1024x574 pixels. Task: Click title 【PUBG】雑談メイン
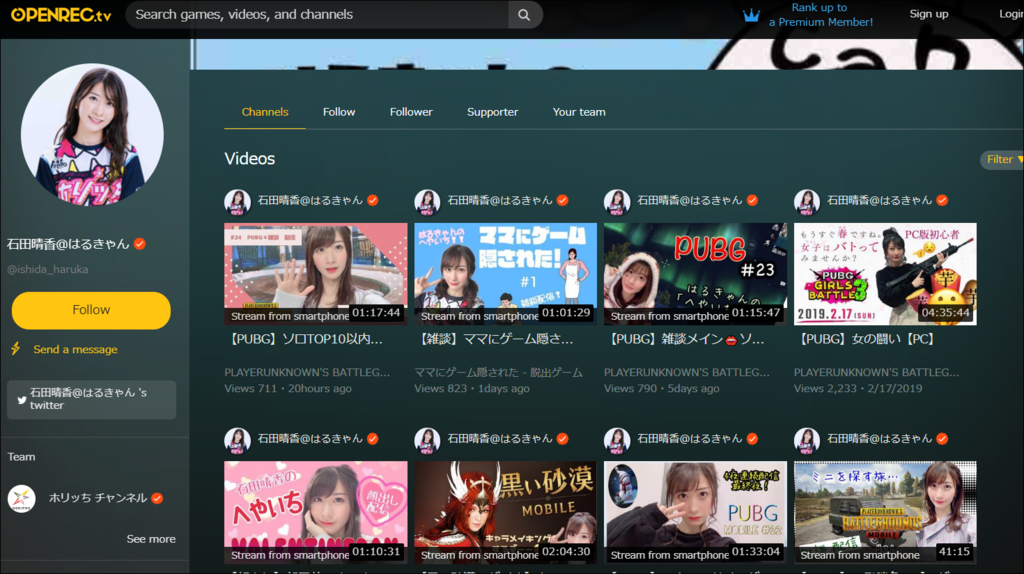click(x=685, y=340)
